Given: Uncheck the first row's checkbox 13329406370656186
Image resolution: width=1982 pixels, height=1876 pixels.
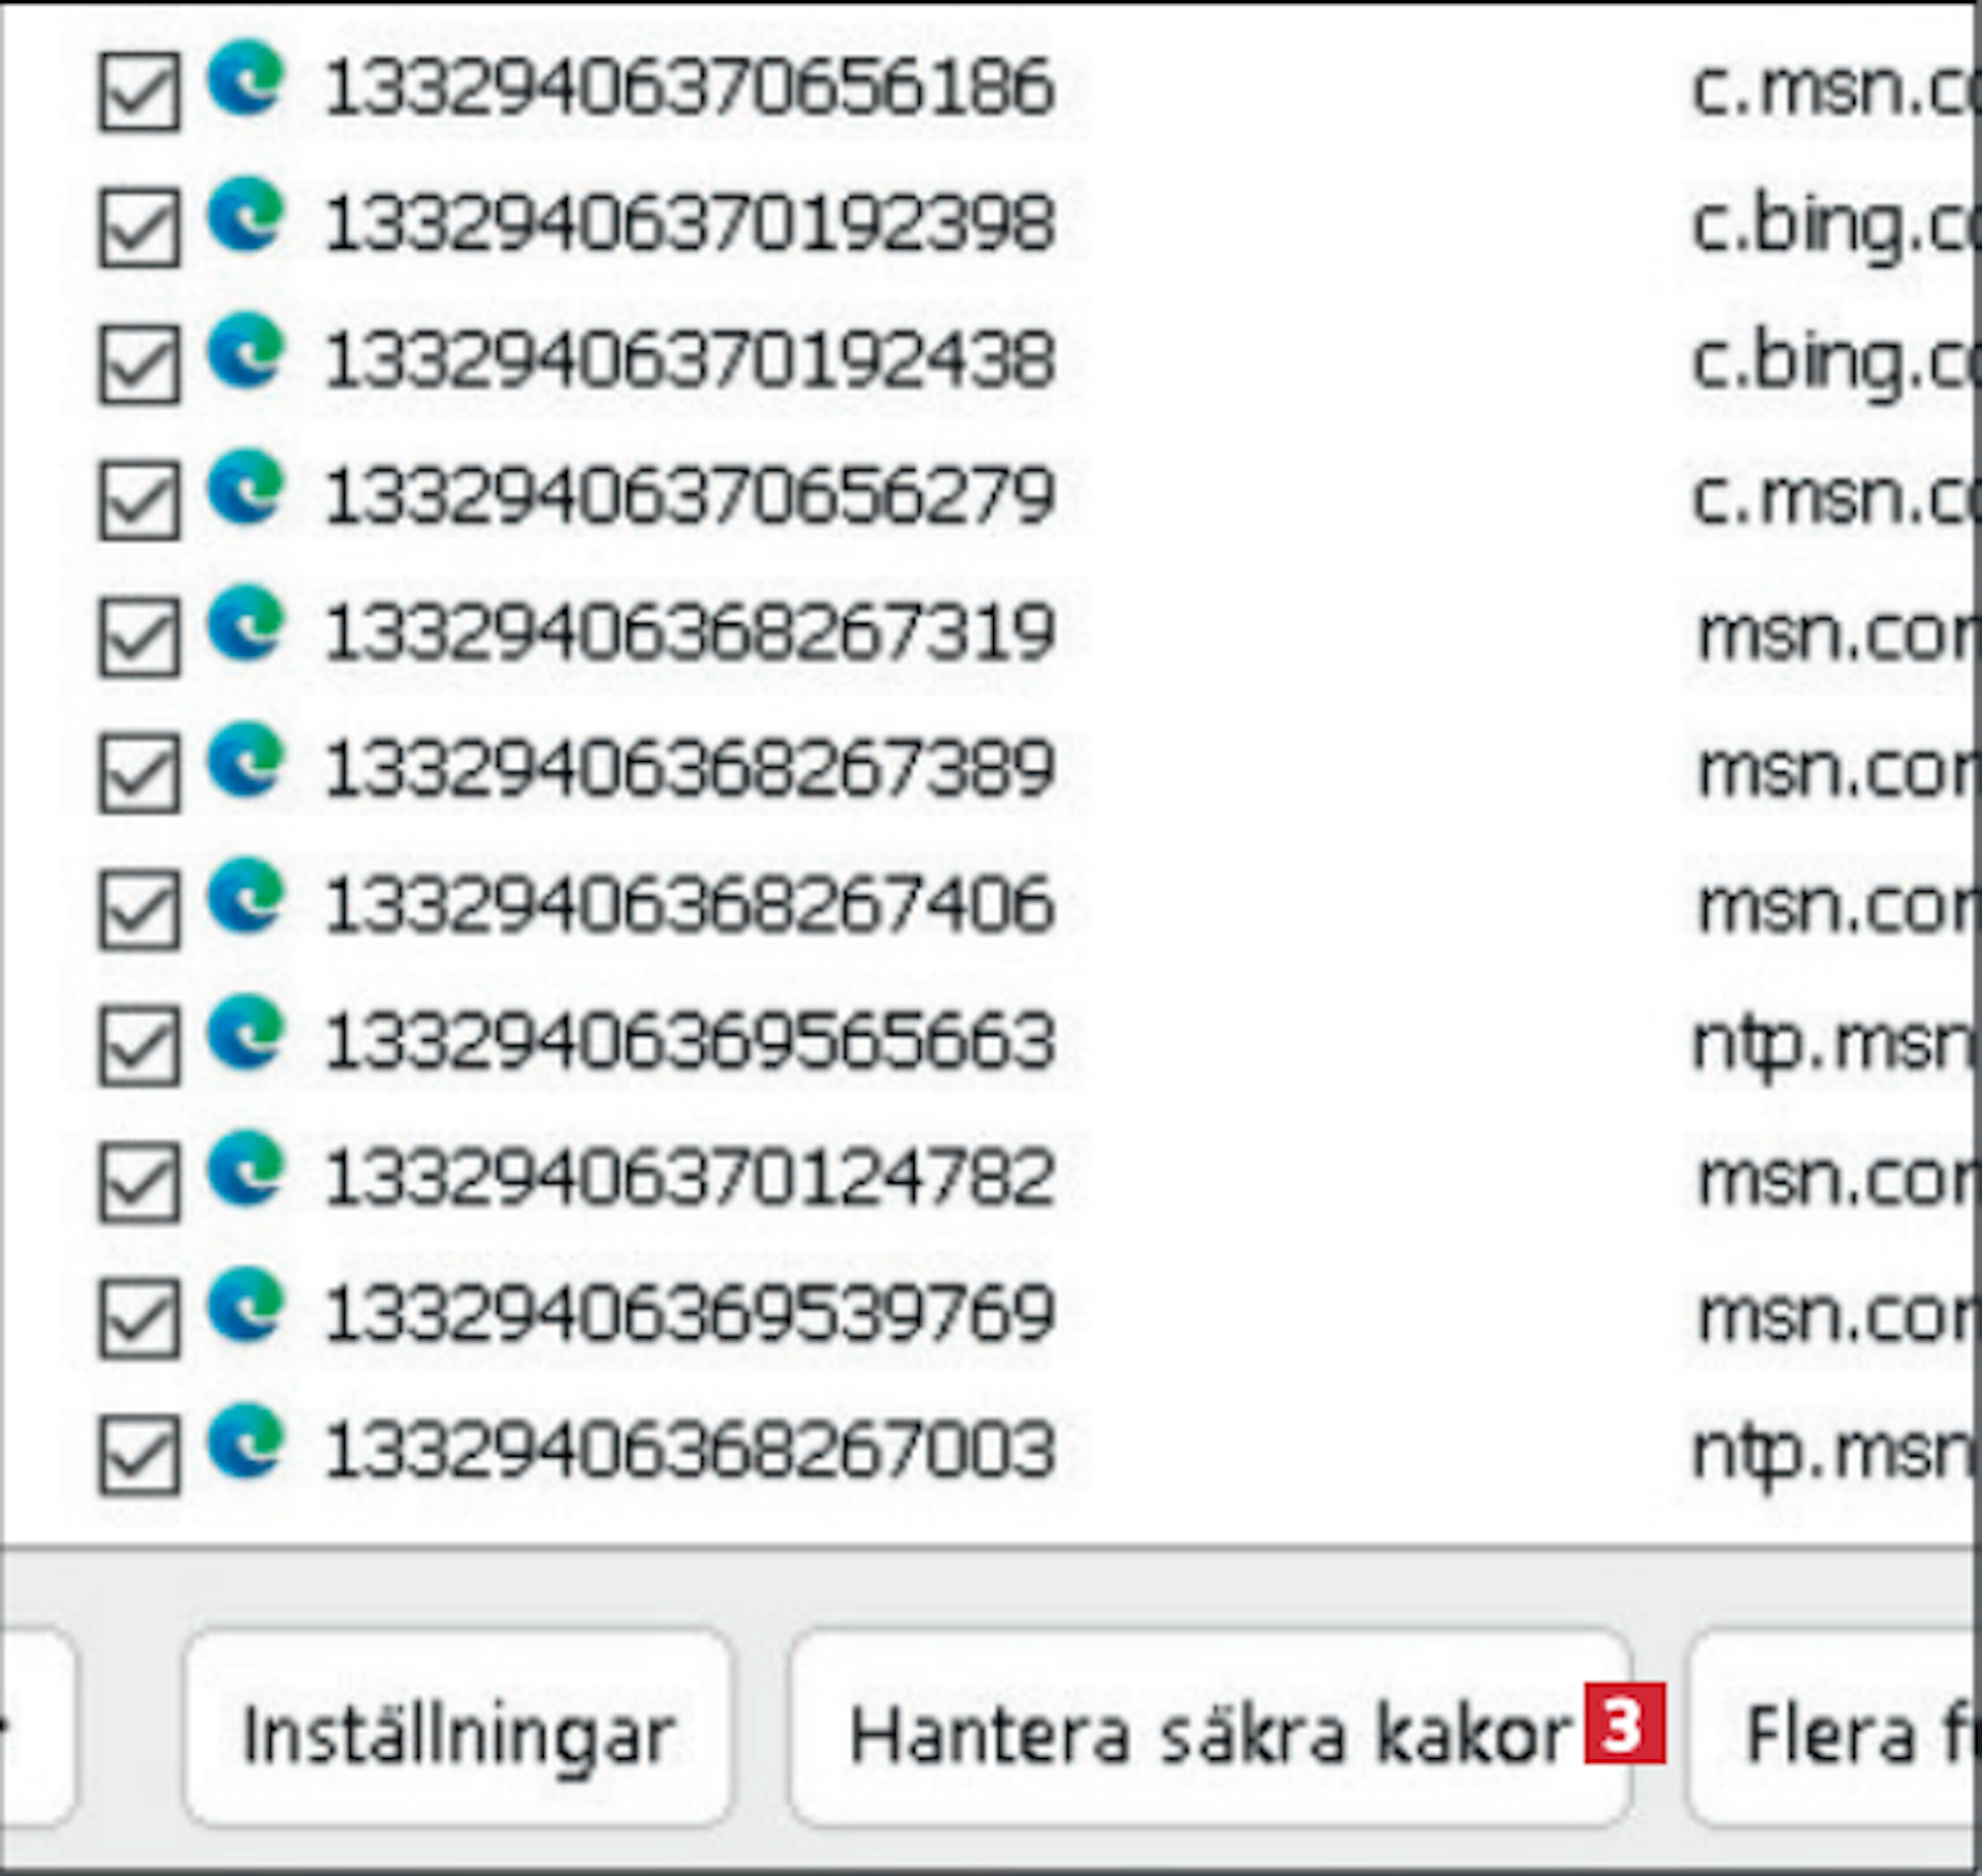Looking at the screenshot, I should [x=139, y=92].
